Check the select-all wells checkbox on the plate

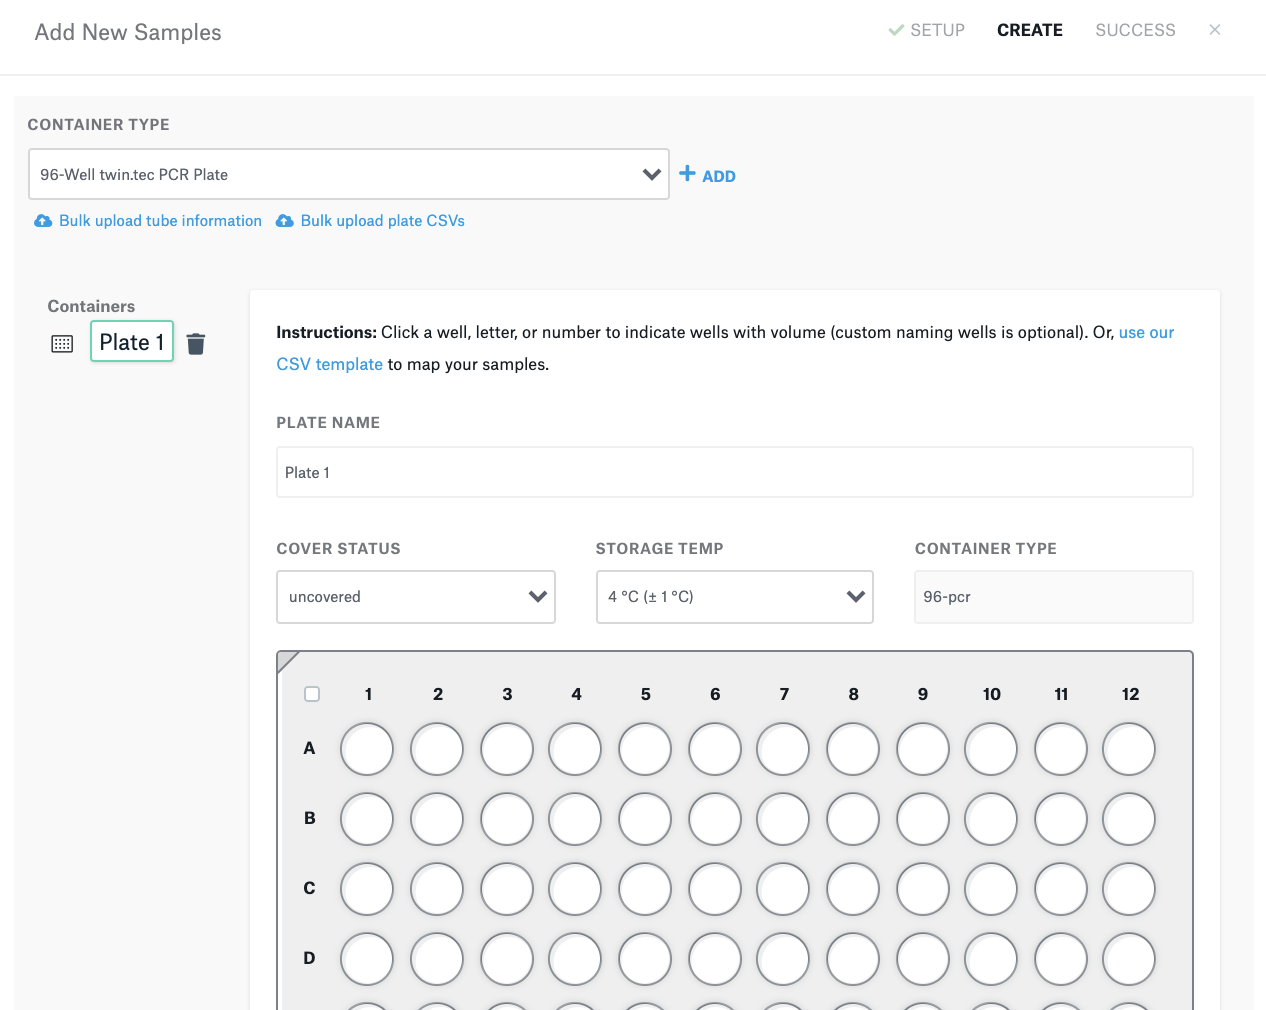(x=311, y=693)
